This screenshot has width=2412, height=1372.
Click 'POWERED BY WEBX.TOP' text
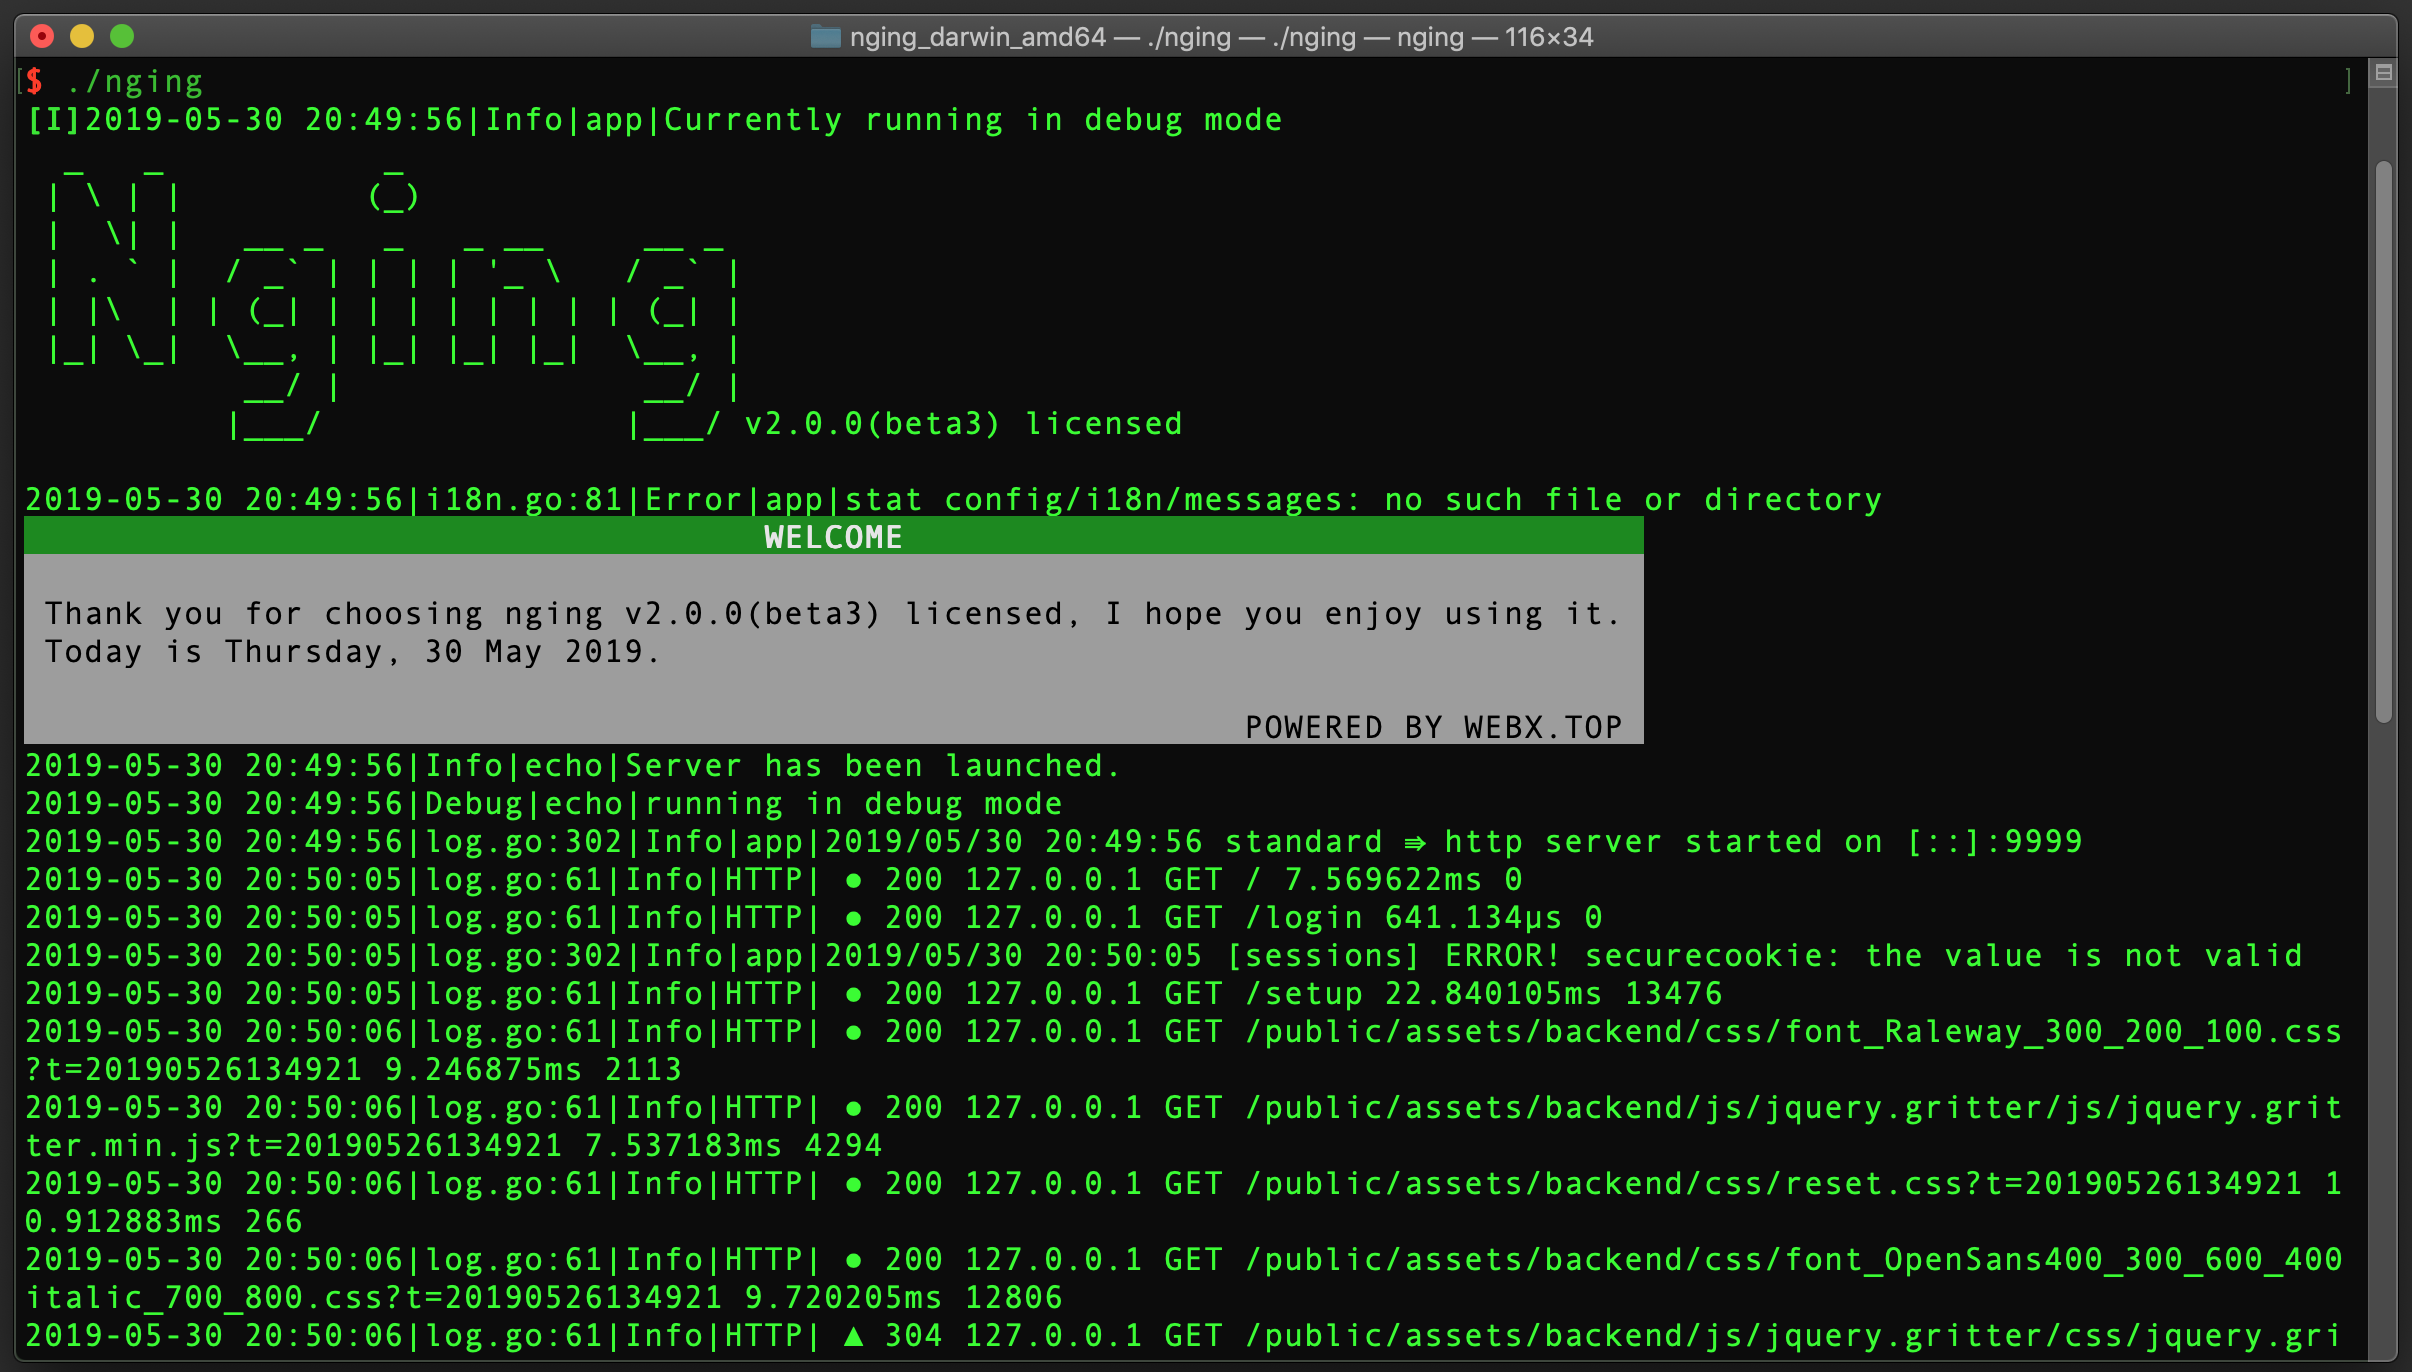[x=1434, y=727]
